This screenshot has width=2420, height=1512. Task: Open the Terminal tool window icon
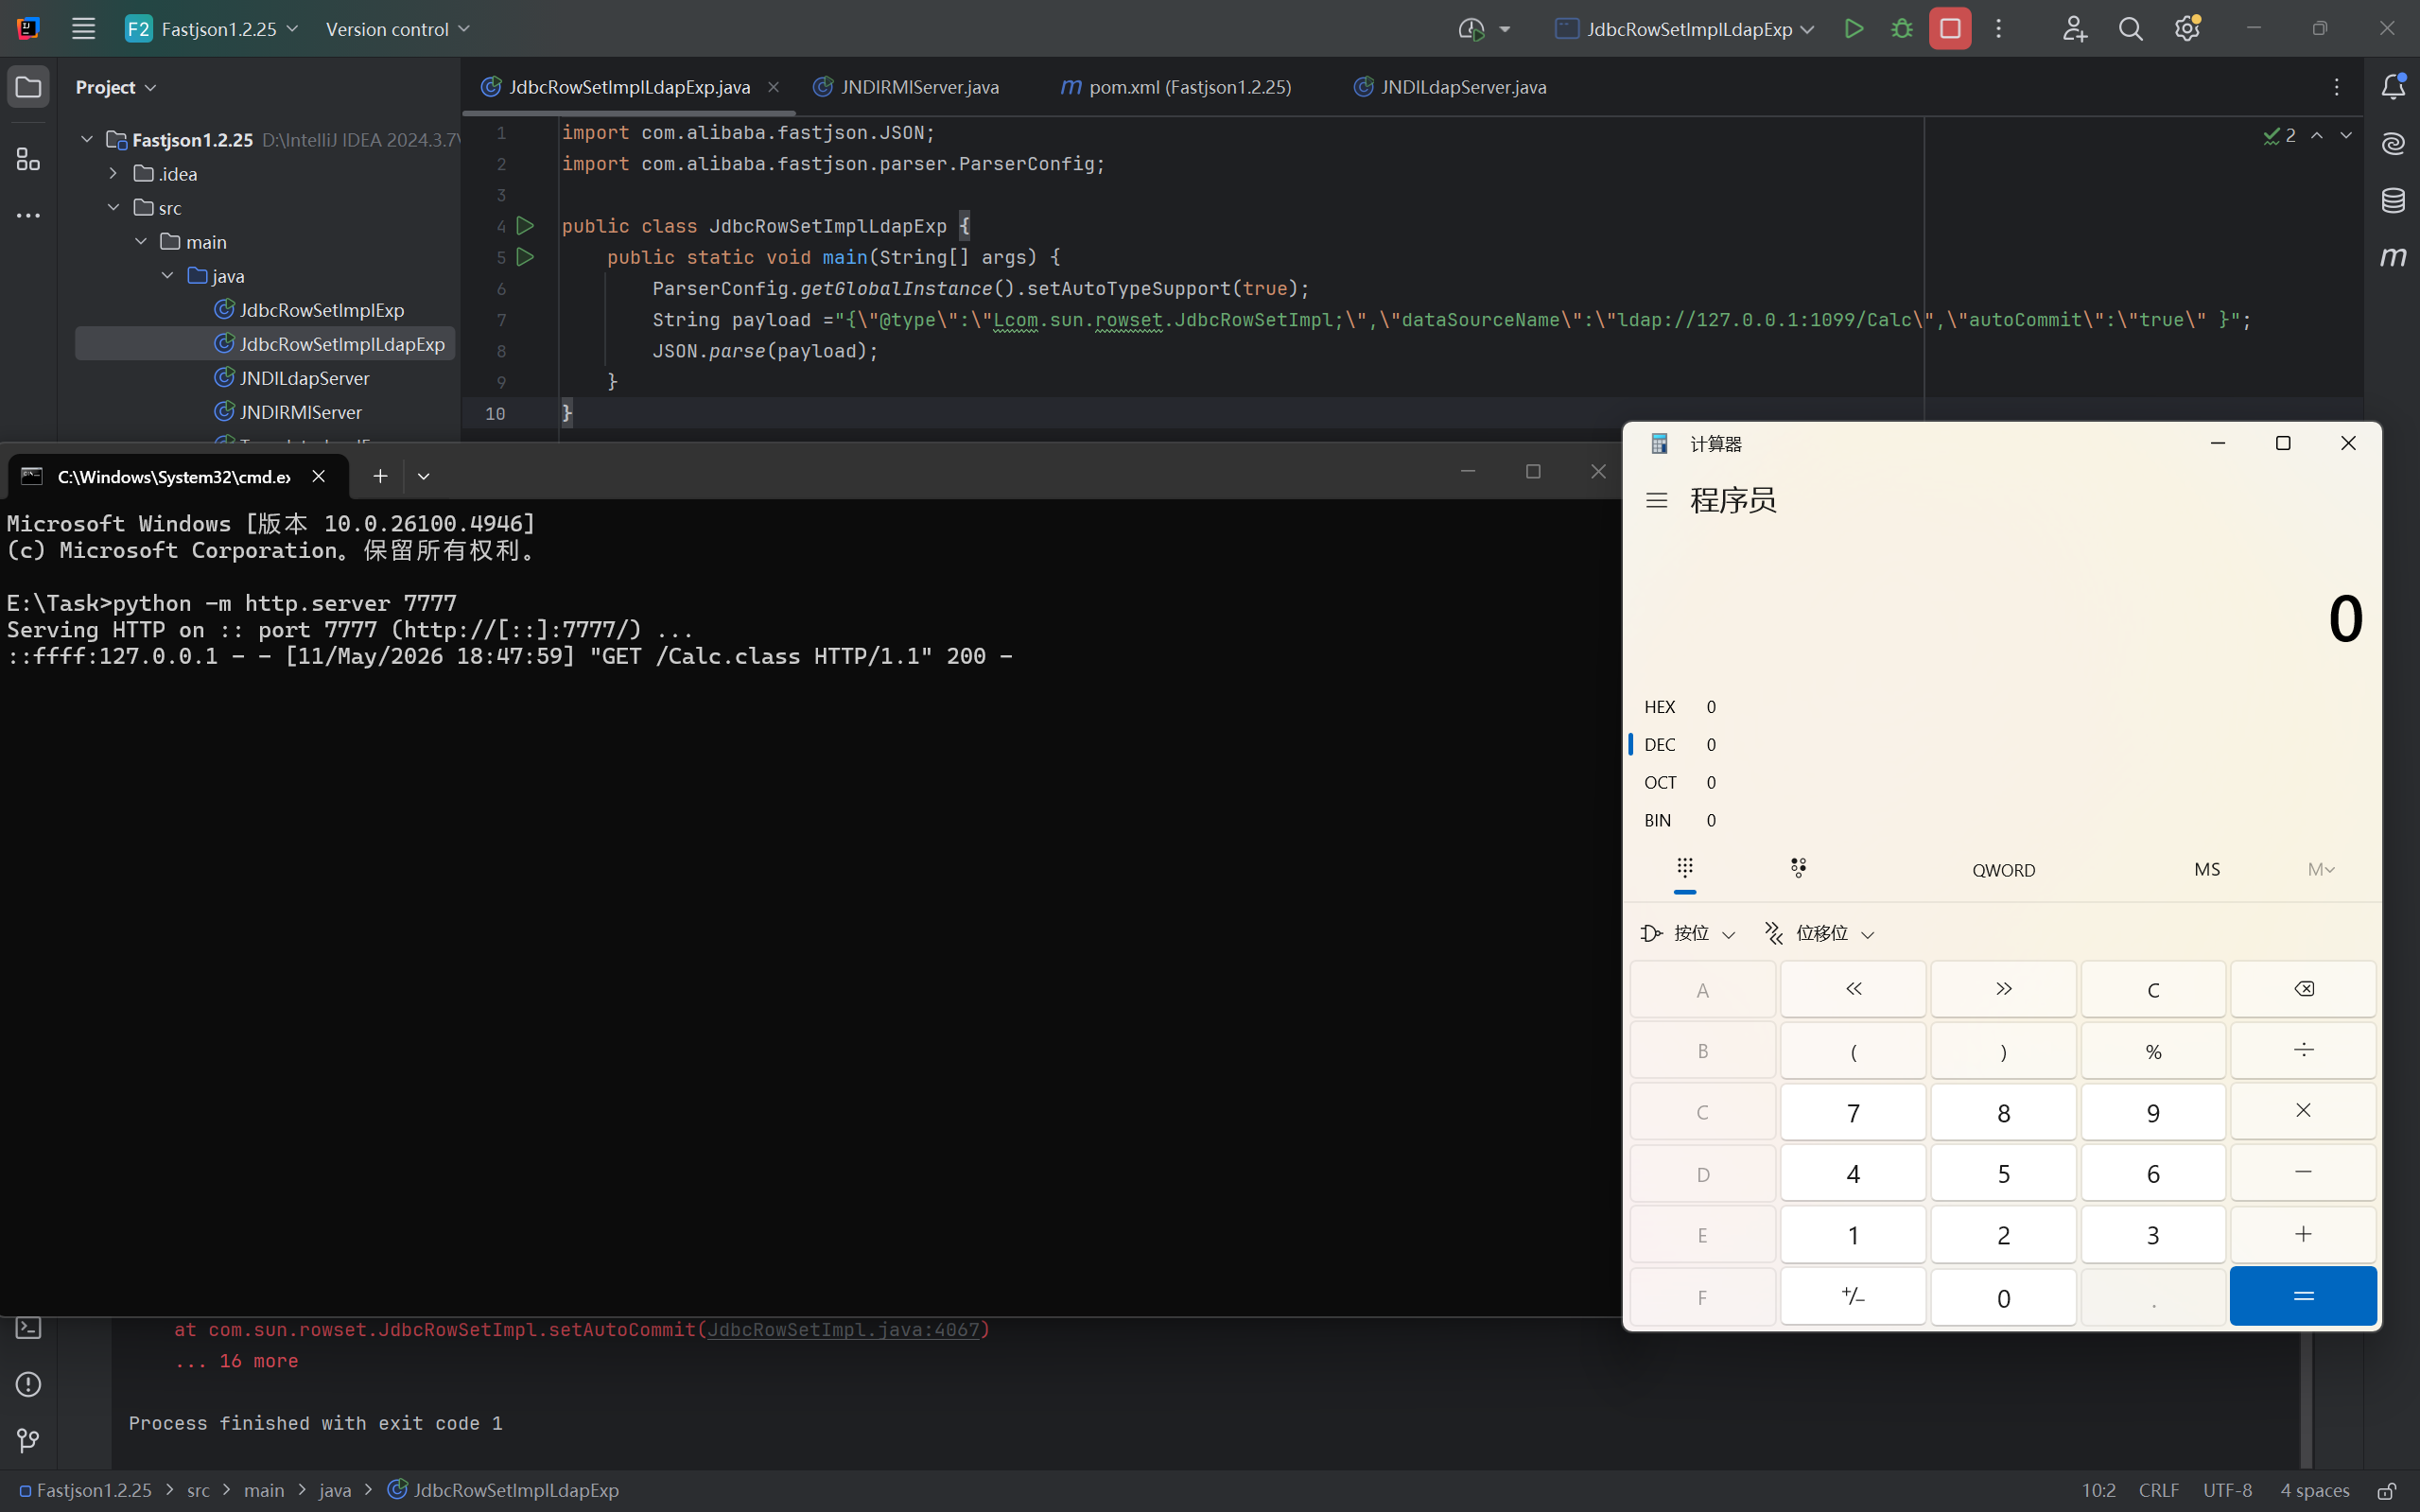click(28, 1328)
